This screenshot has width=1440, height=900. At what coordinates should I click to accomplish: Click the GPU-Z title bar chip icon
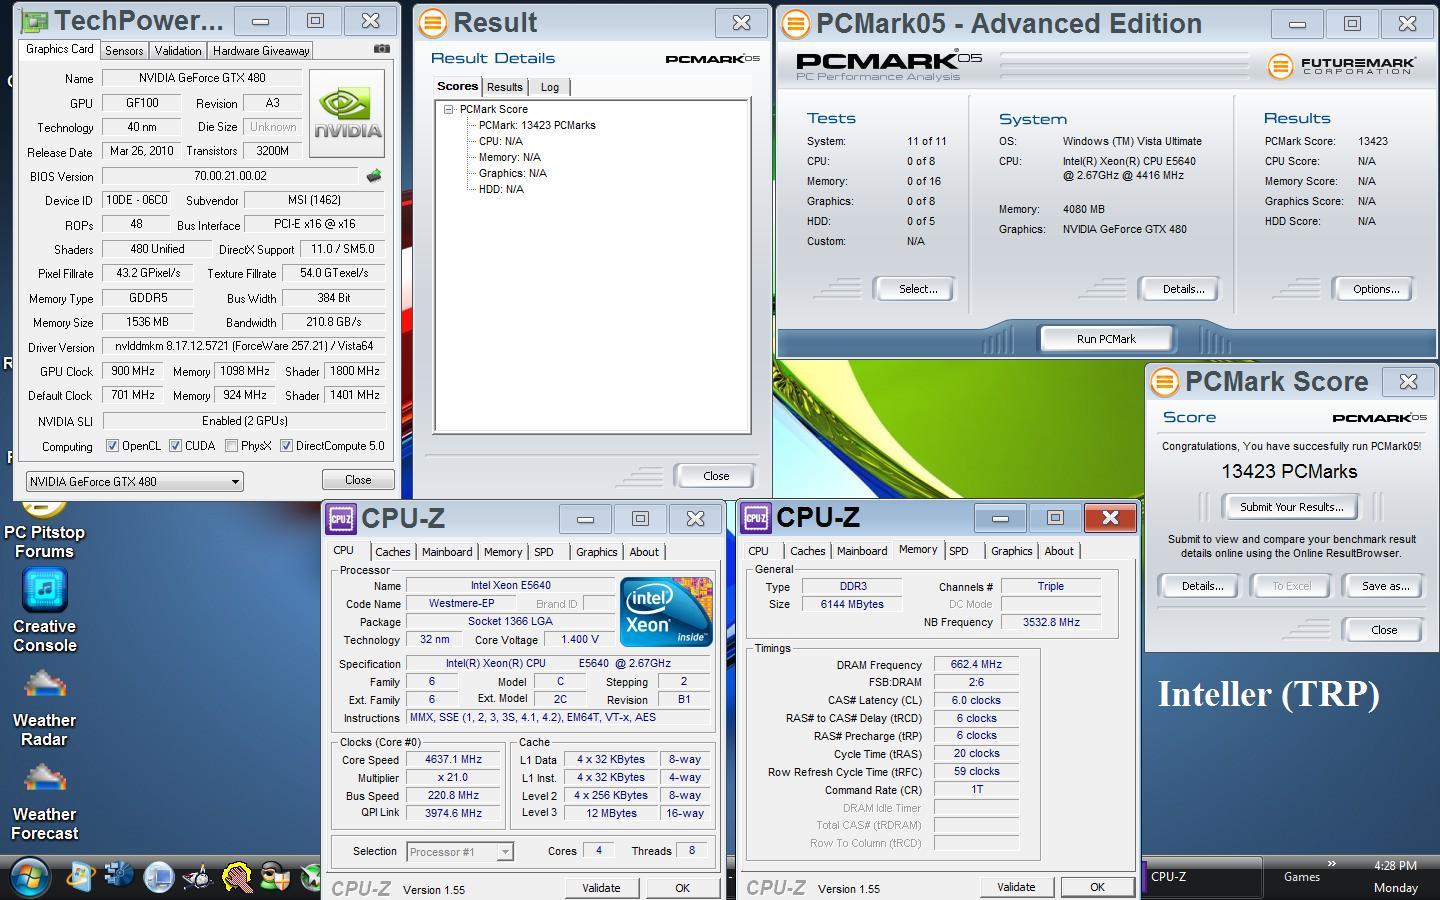tap(34, 20)
